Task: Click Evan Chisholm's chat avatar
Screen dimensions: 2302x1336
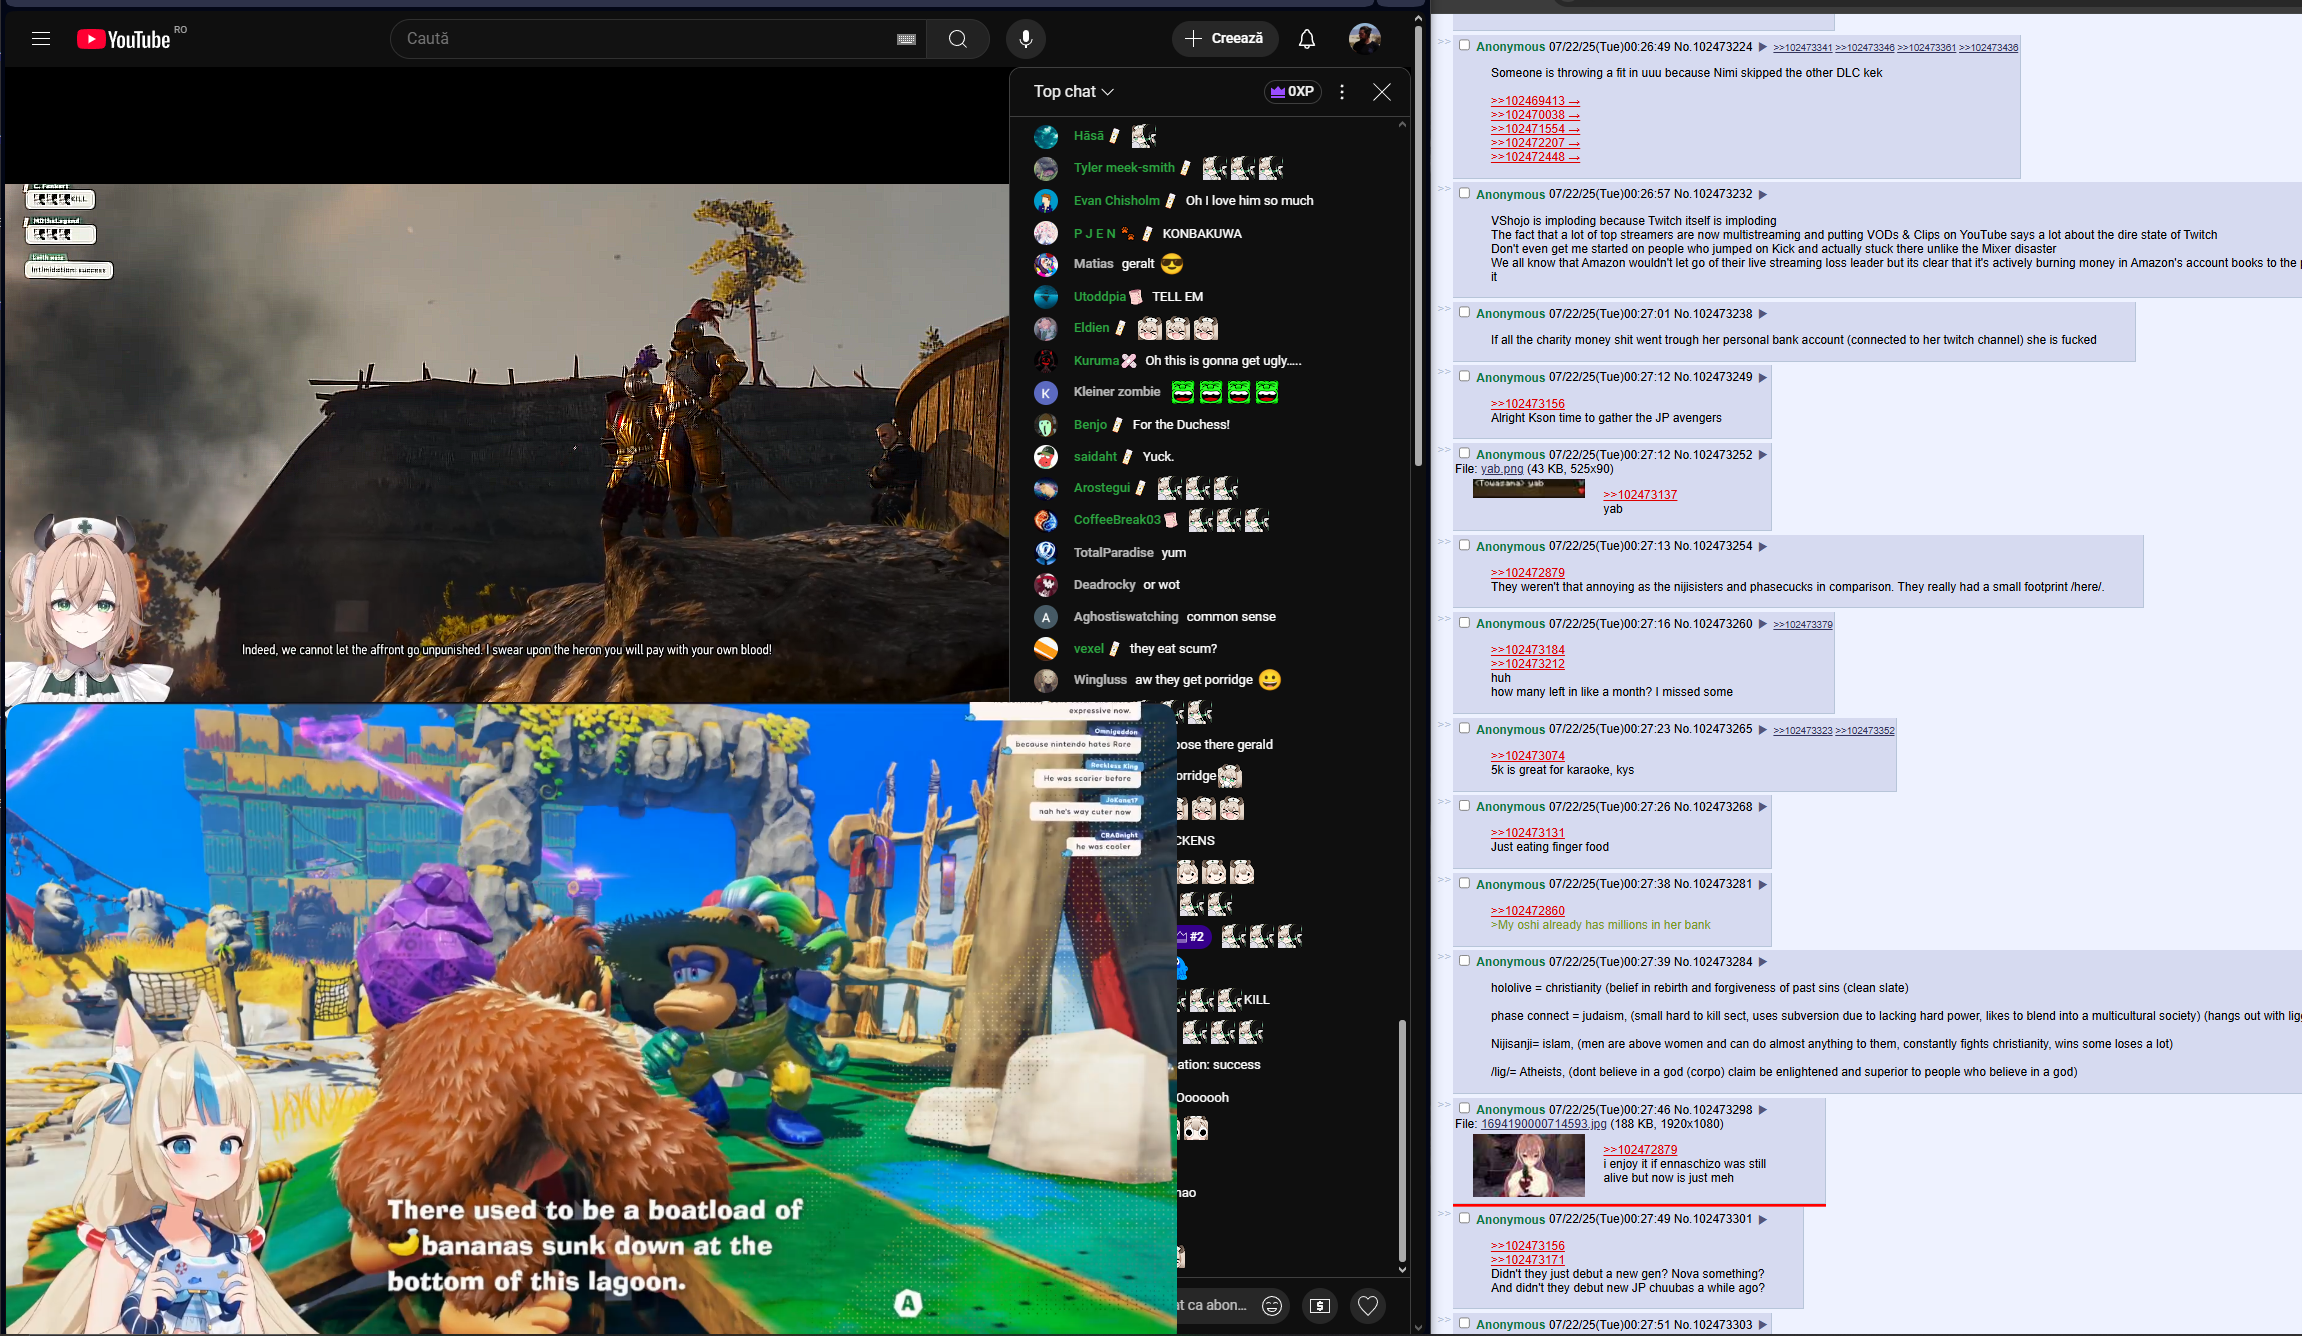Action: point(1046,201)
